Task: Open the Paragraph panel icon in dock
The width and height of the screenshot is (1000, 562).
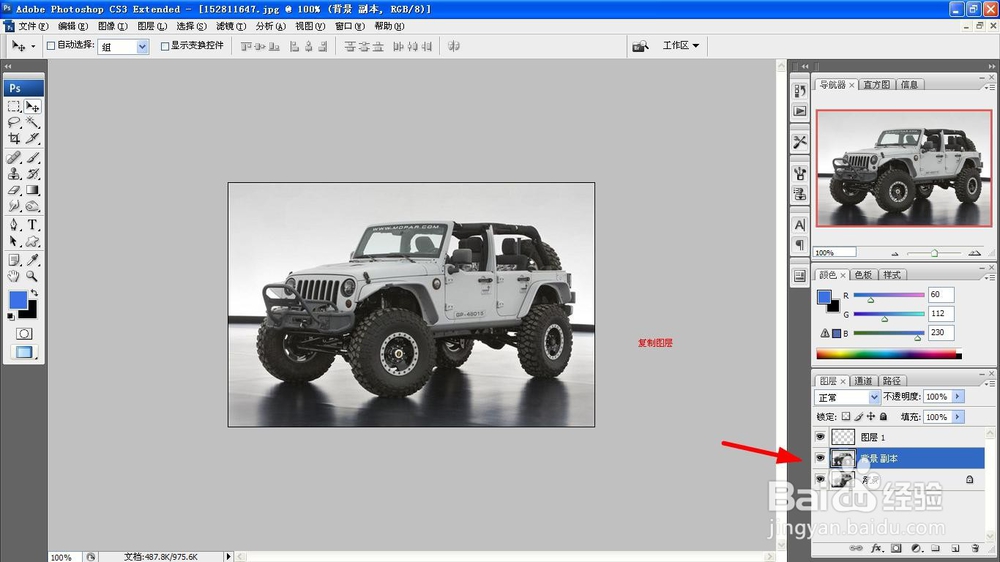Action: click(800, 244)
